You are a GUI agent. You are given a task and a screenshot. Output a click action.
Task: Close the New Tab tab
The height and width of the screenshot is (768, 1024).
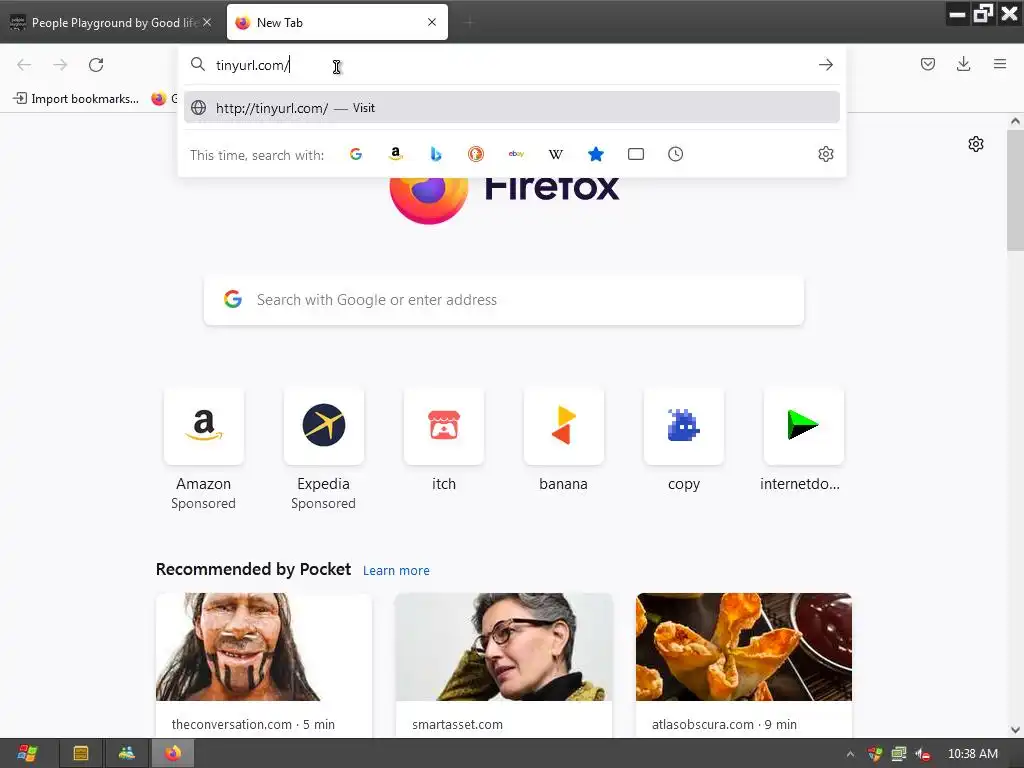point(432,22)
